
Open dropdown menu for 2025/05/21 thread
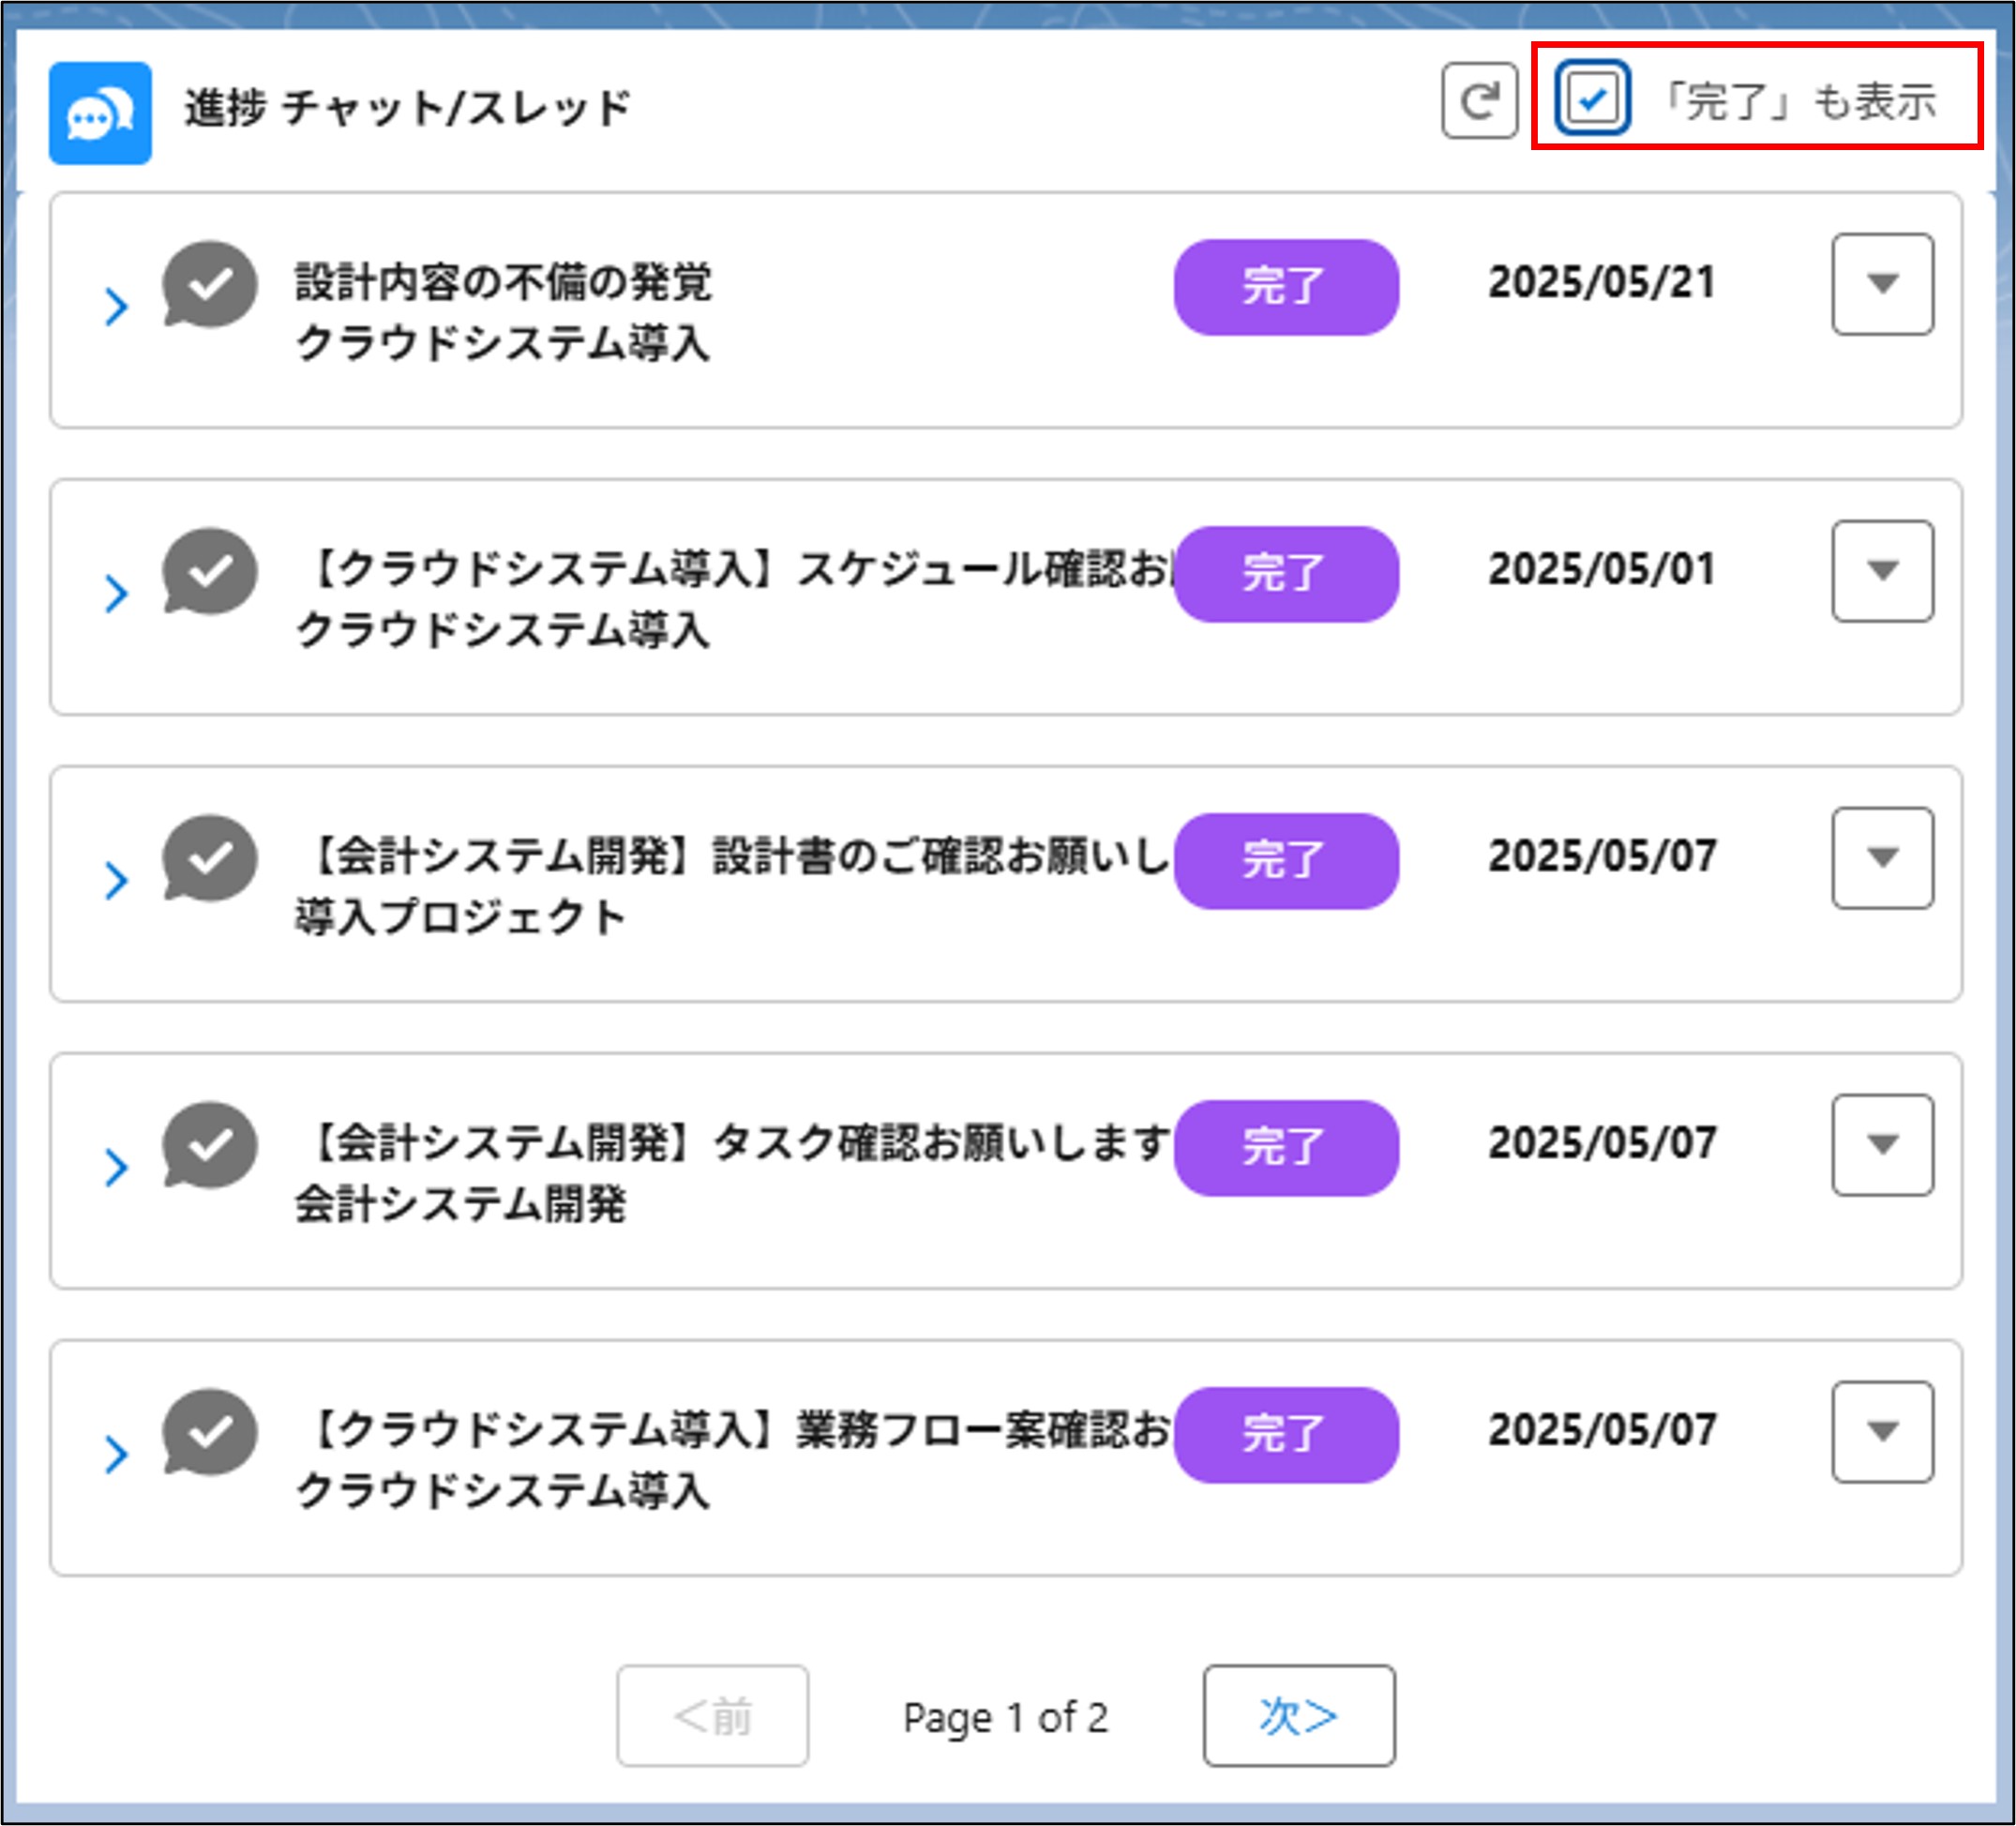pos(1882,284)
